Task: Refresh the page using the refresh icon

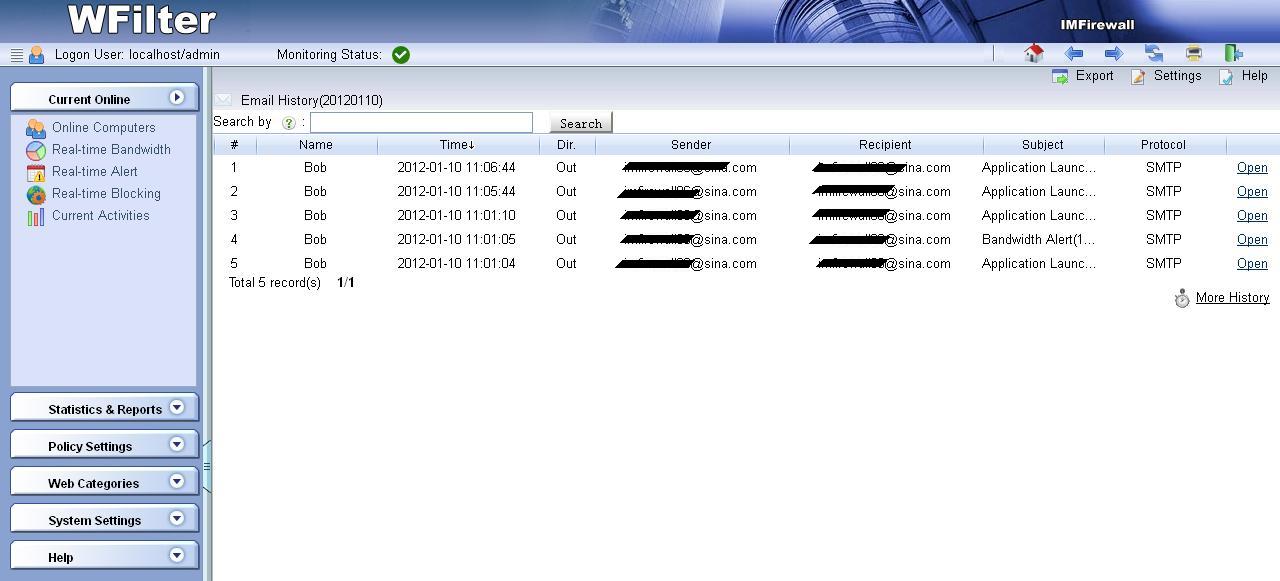Action: pyautogui.click(x=1154, y=54)
